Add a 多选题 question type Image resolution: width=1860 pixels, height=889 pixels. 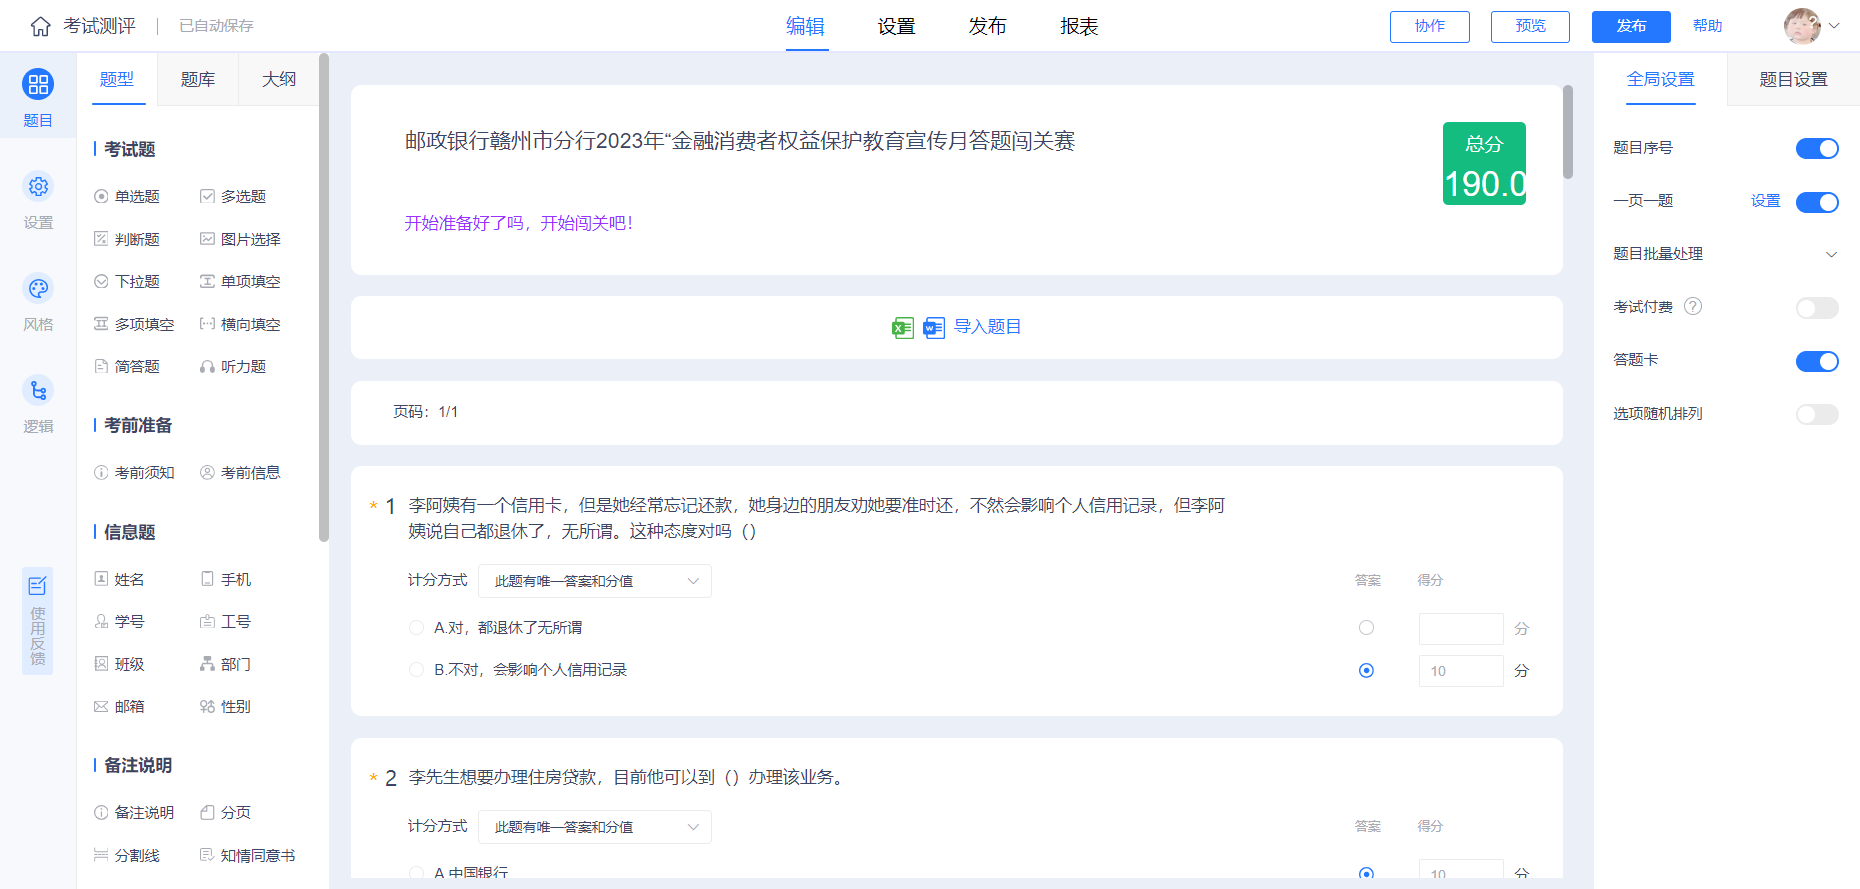(x=233, y=197)
